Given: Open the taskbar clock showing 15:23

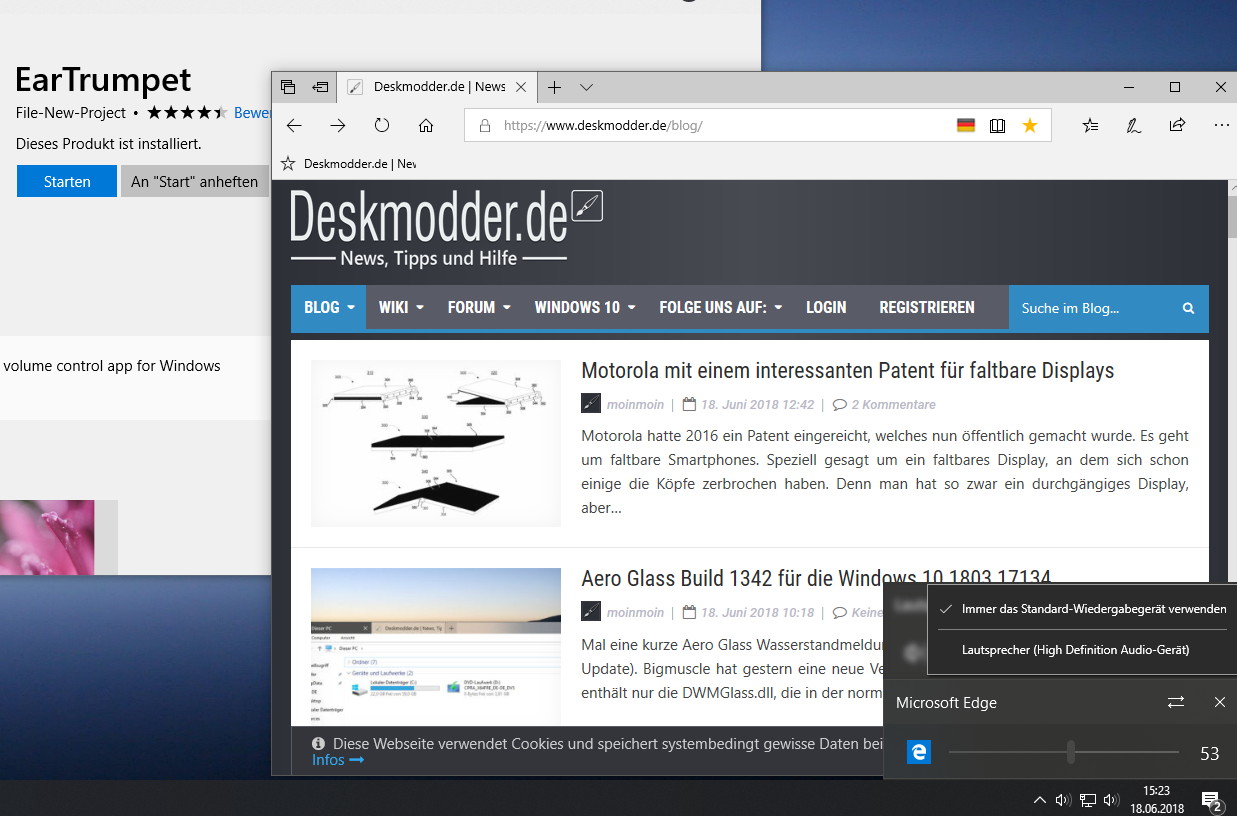Looking at the screenshot, I should pyautogui.click(x=1157, y=799).
